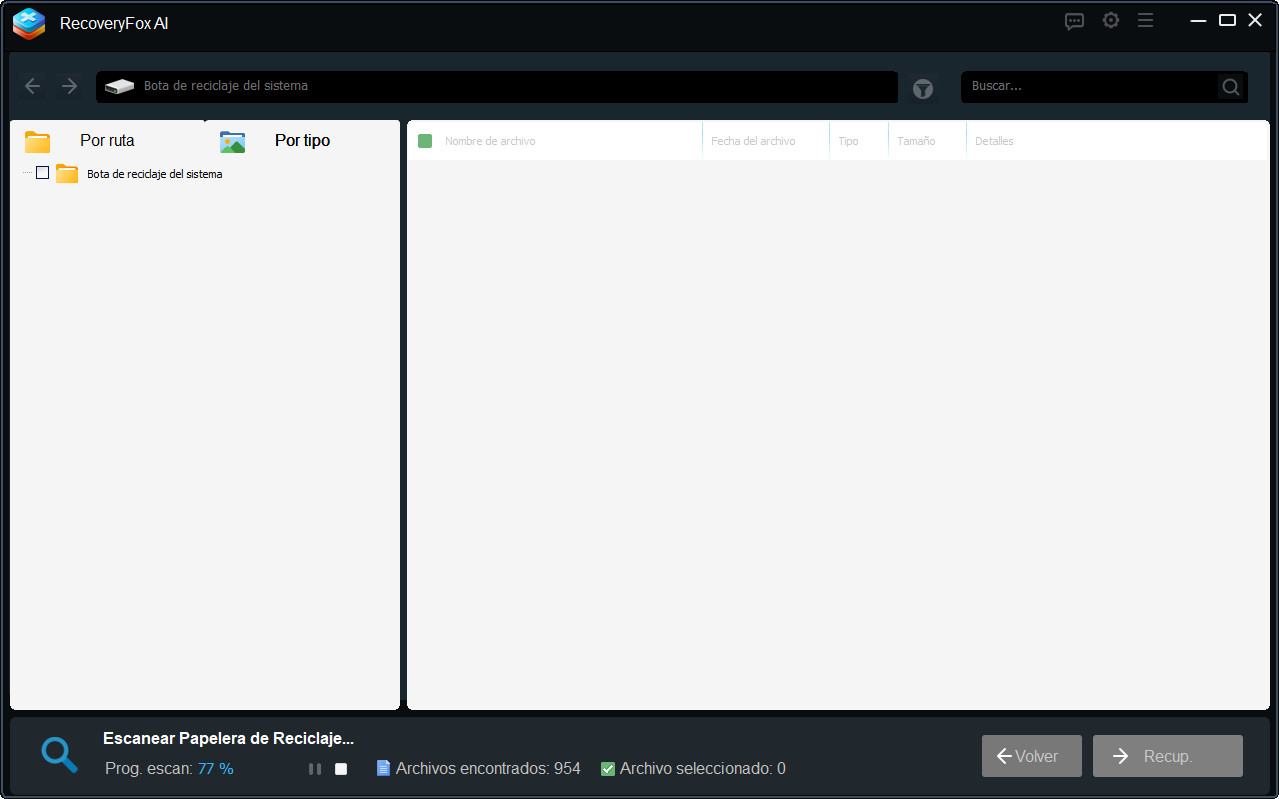Type in the Buscar search field
This screenshot has height=799, width=1279.
point(1090,87)
